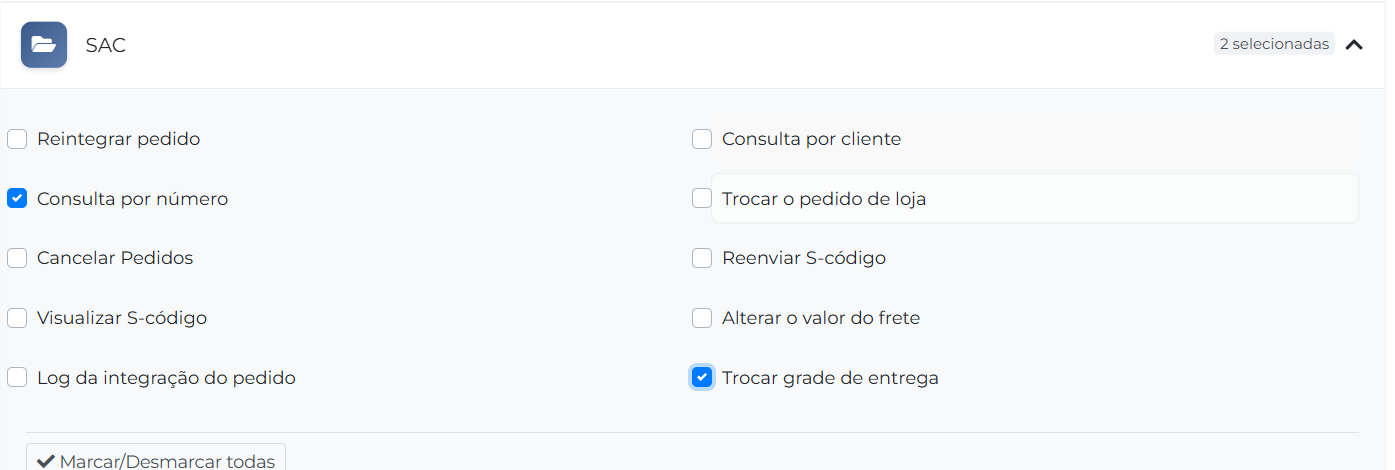
Task: Tick the Visualizar S-código checkbox
Action: 17,318
